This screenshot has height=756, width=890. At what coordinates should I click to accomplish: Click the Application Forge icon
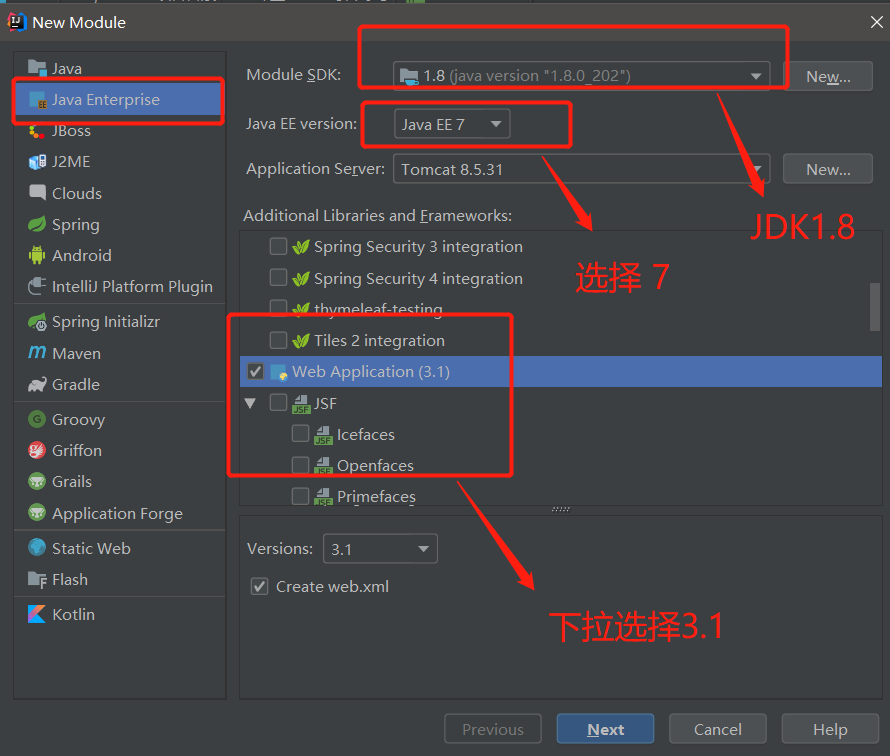pos(37,513)
